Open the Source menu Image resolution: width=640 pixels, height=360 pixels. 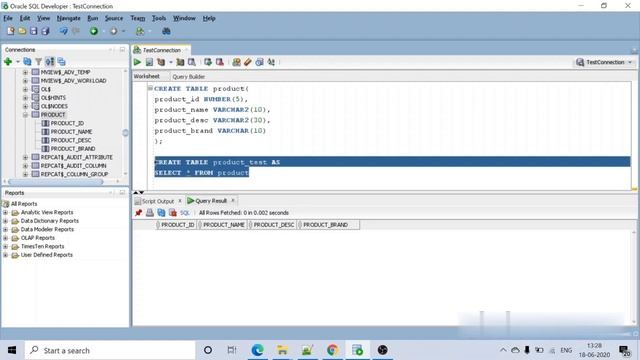tap(114, 18)
